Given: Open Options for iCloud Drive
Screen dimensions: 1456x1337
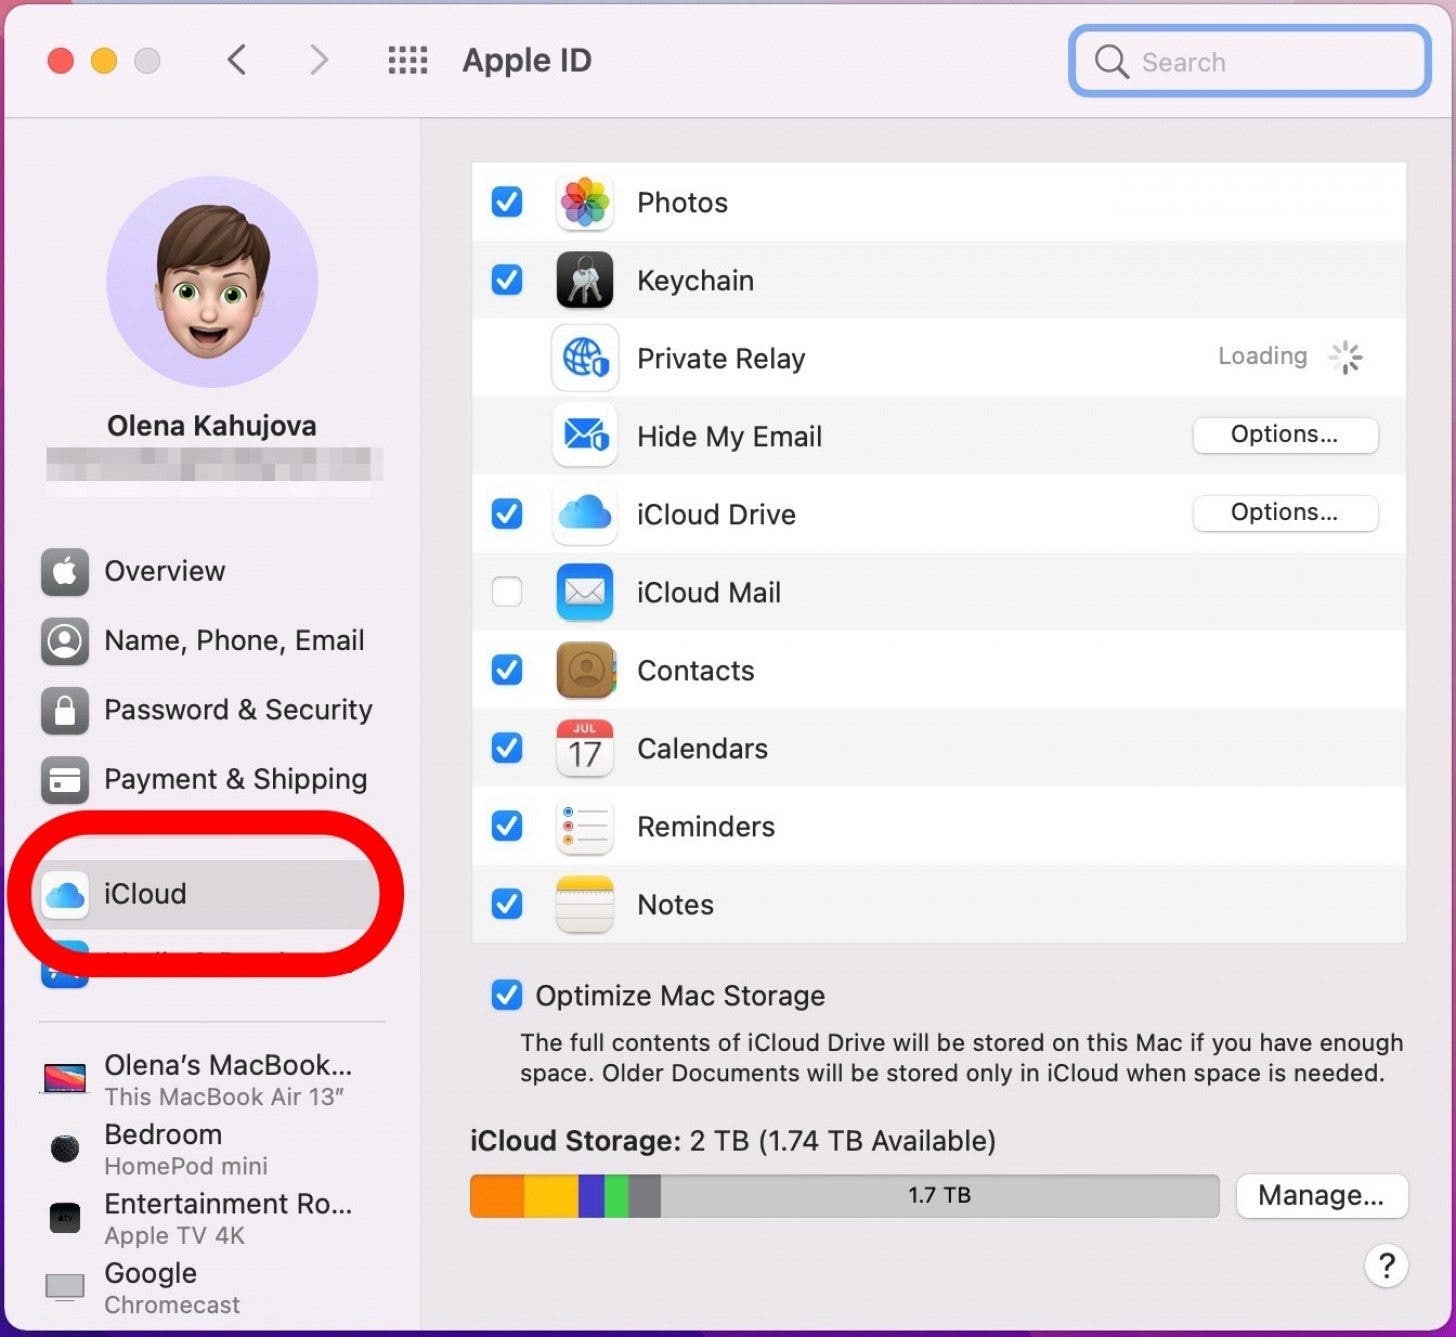Looking at the screenshot, I should [1284, 513].
